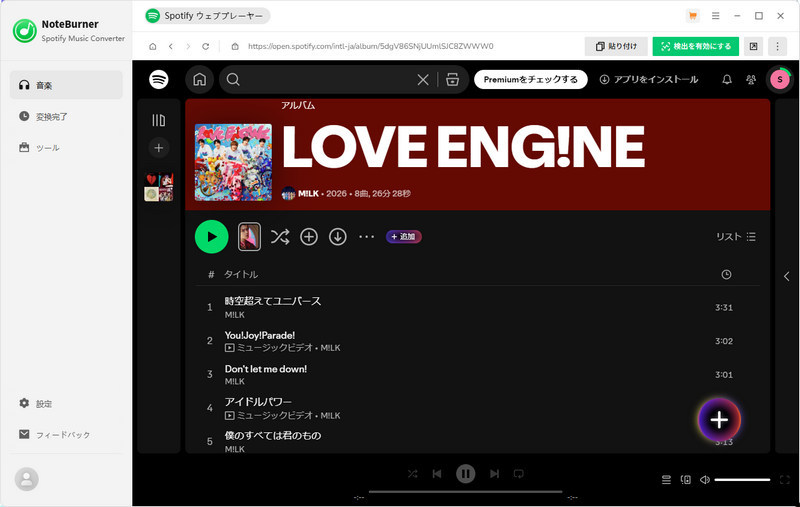The image size is (800, 507).
Task: Download the album arrow icon
Action: coord(338,237)
